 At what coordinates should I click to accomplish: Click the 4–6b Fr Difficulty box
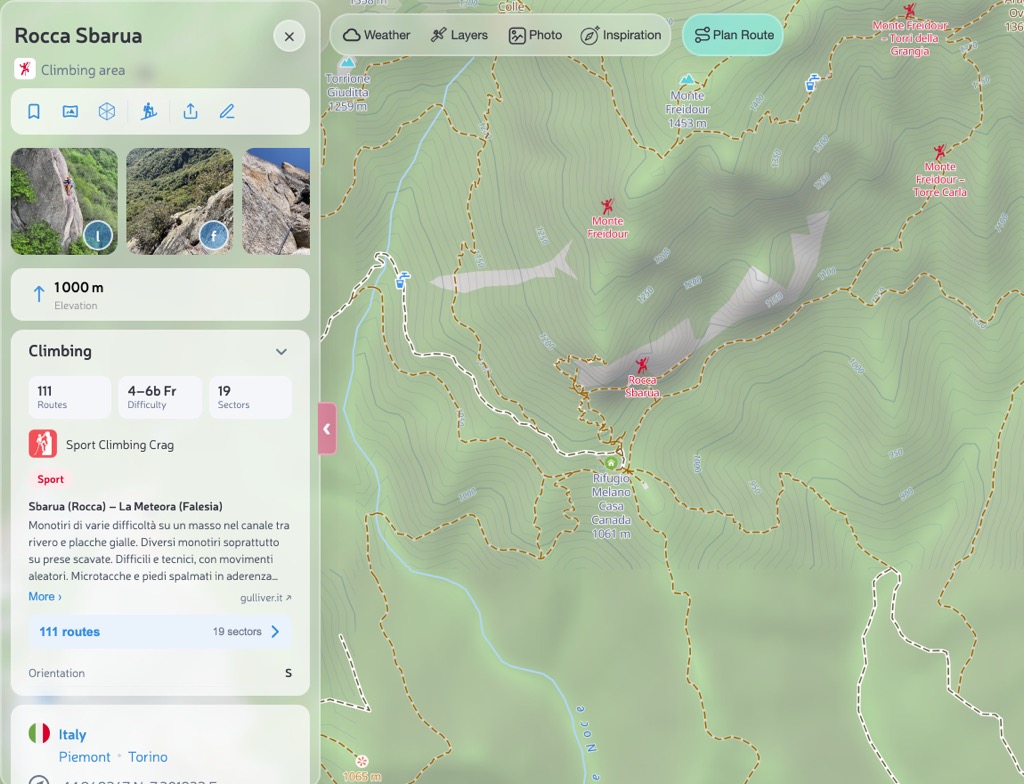(x=160, y=397)
